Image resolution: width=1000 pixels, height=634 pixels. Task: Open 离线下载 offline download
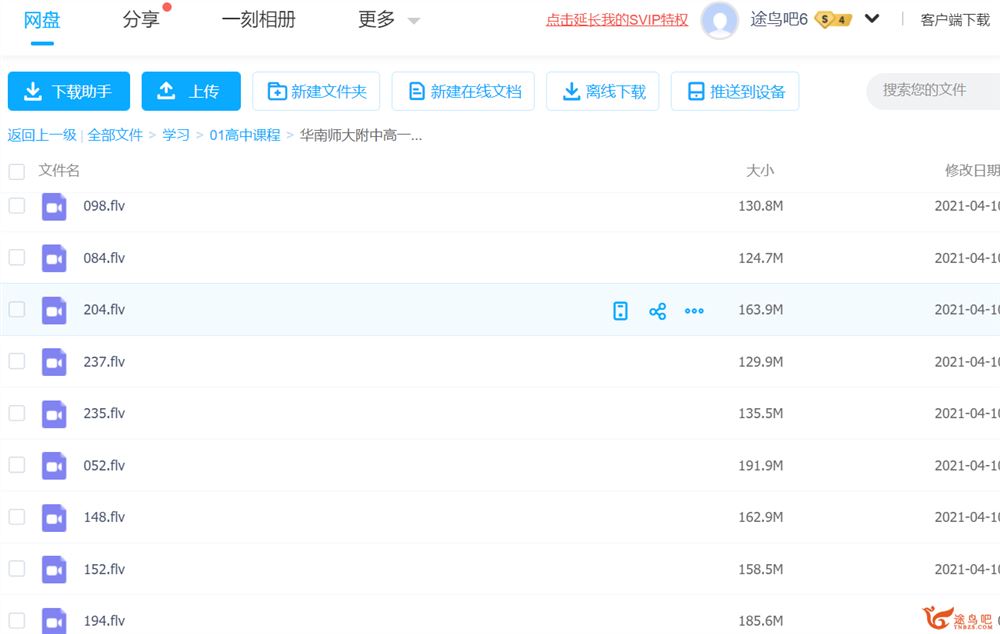point(603,91)
